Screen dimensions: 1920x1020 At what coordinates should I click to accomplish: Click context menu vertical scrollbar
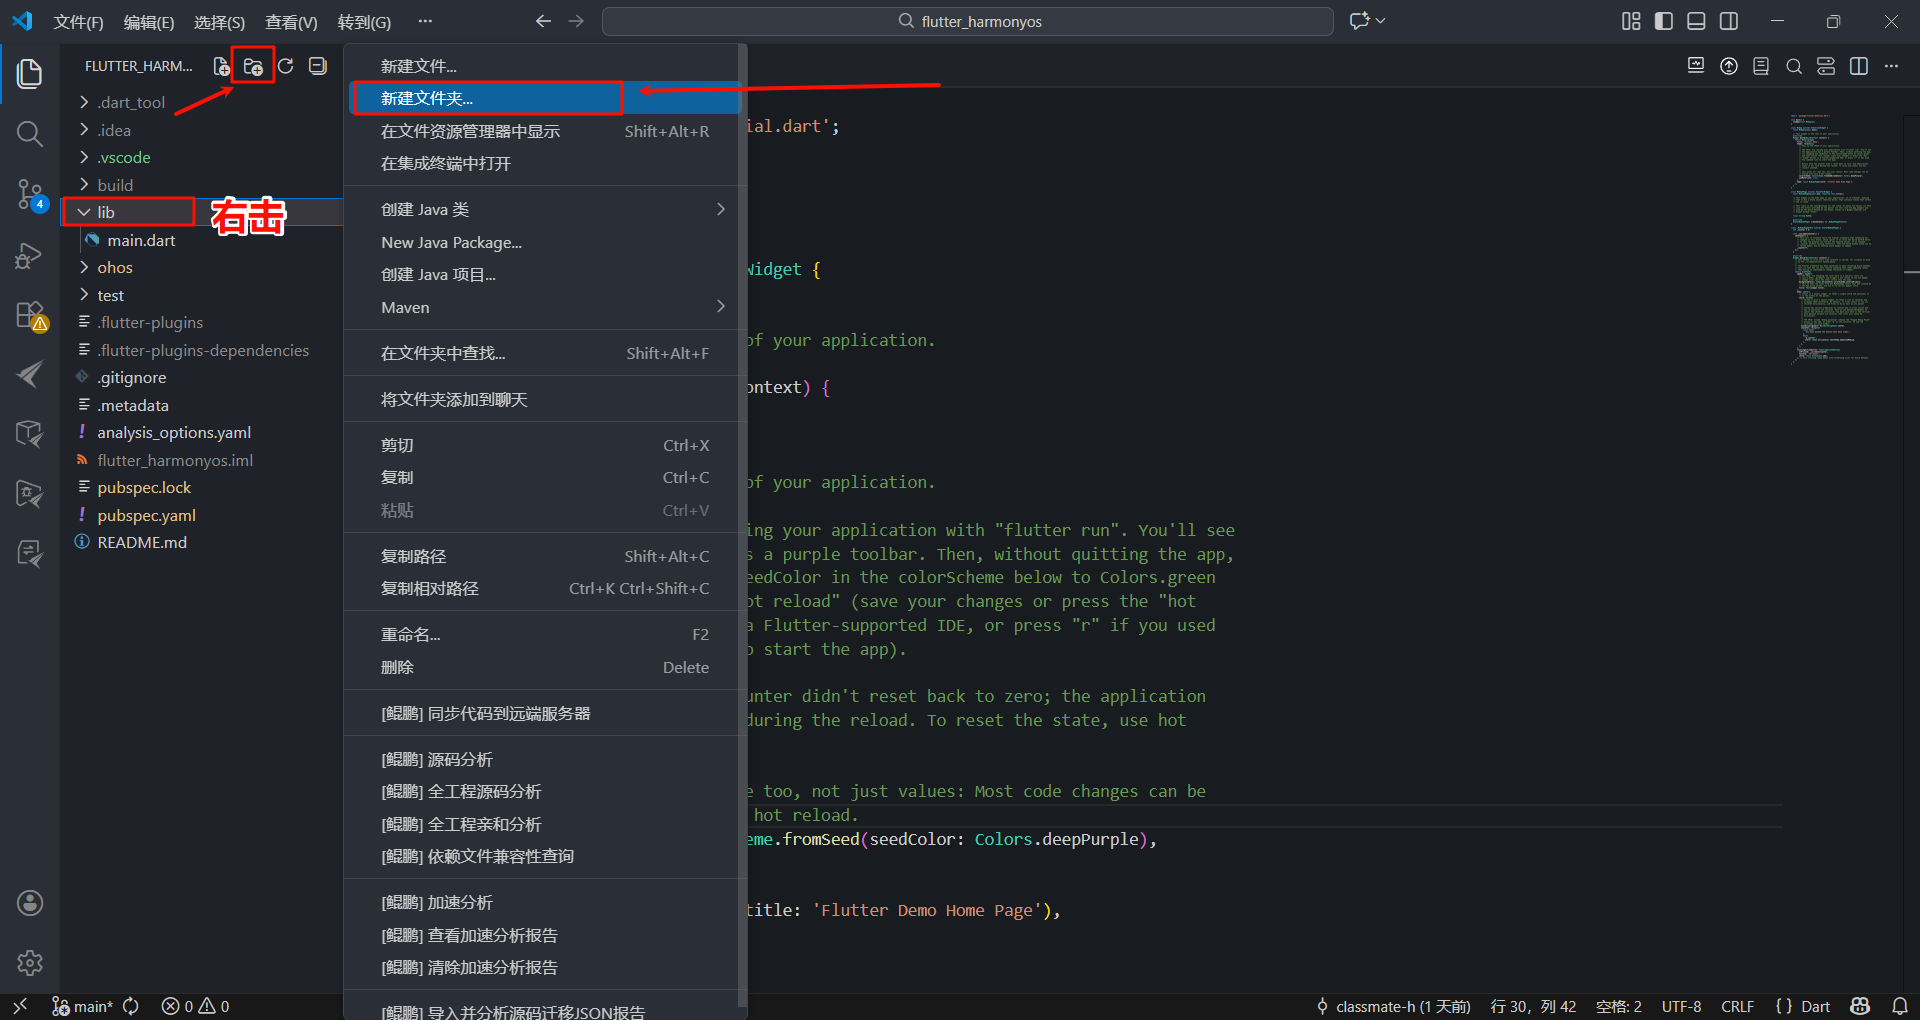point(742,525)
